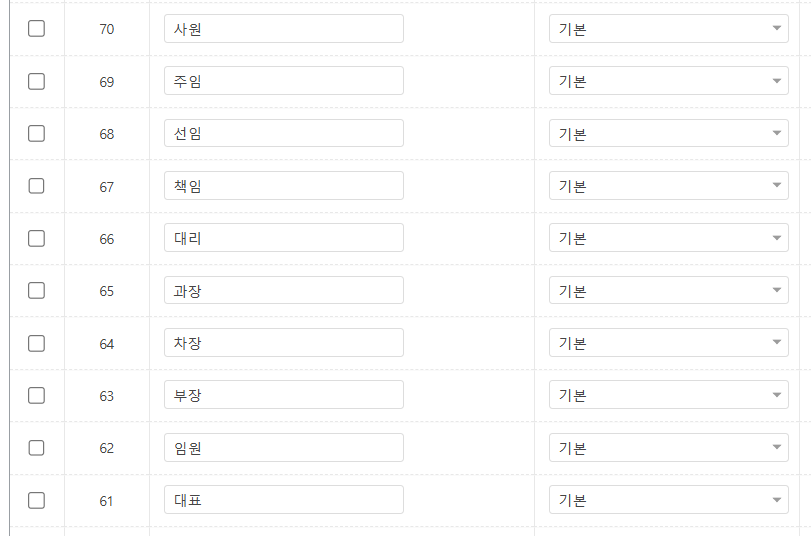The image size is (811, 536).
Task: Click into the 대리 input field
Action: pos(283,238)
